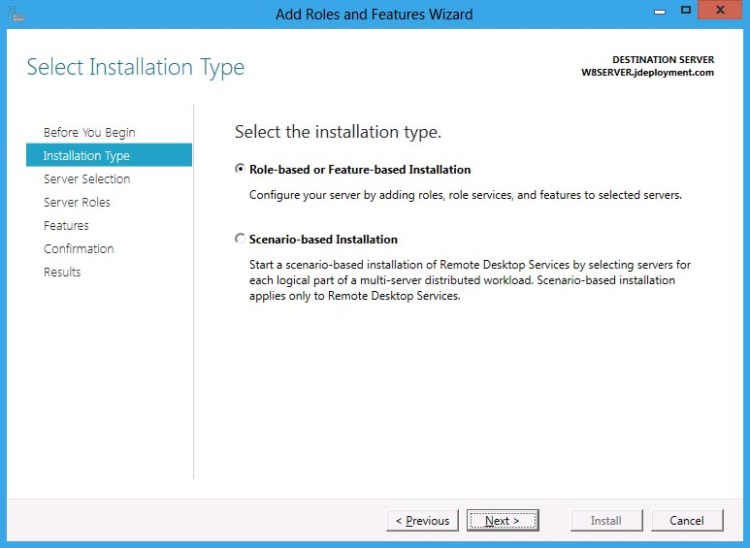Open the Installation Type step
750x548 pixels.
[x=86, y=156]
